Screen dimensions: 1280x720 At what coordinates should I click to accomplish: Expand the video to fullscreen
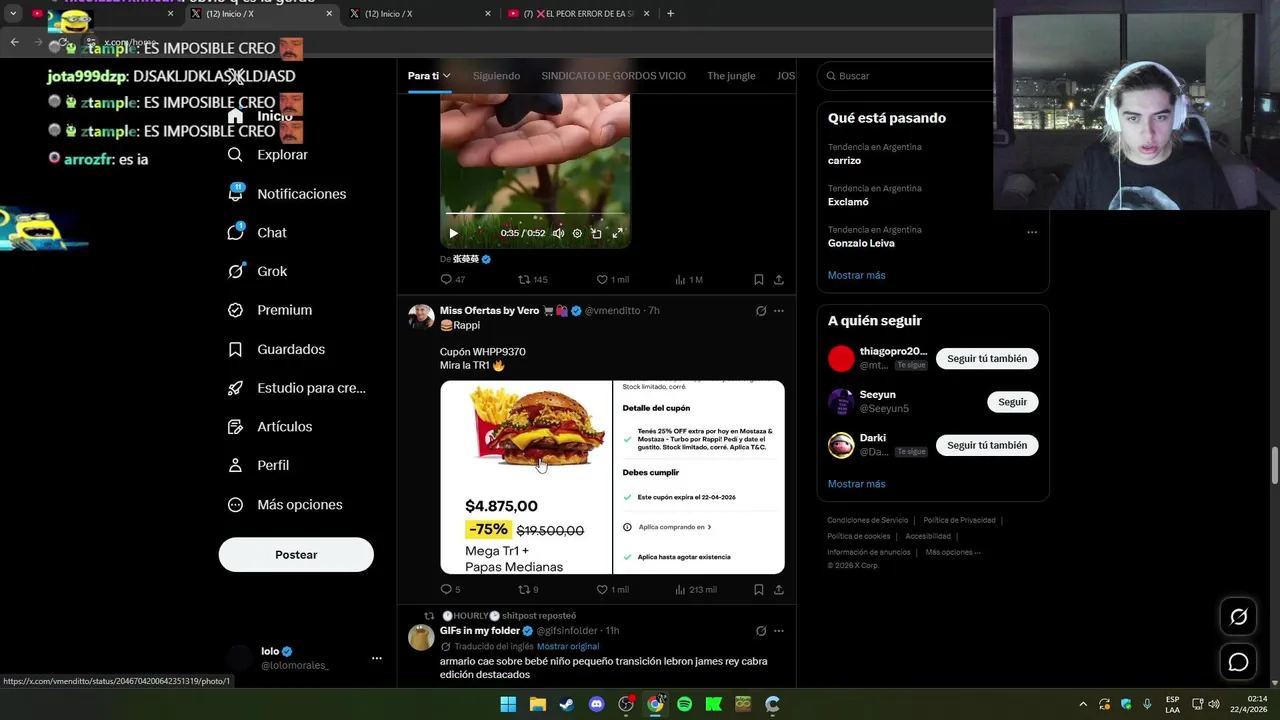pyautogui.click(x=617, y=233)
